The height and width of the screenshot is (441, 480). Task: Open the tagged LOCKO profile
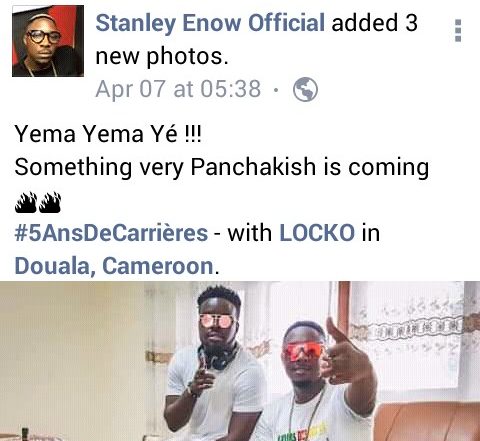[317, 233]
